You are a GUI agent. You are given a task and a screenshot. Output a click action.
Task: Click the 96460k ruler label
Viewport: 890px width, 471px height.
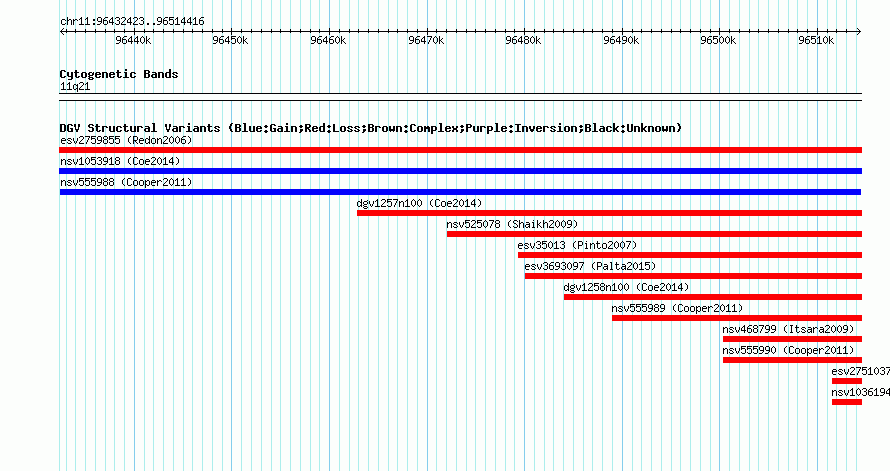[328, 40]
